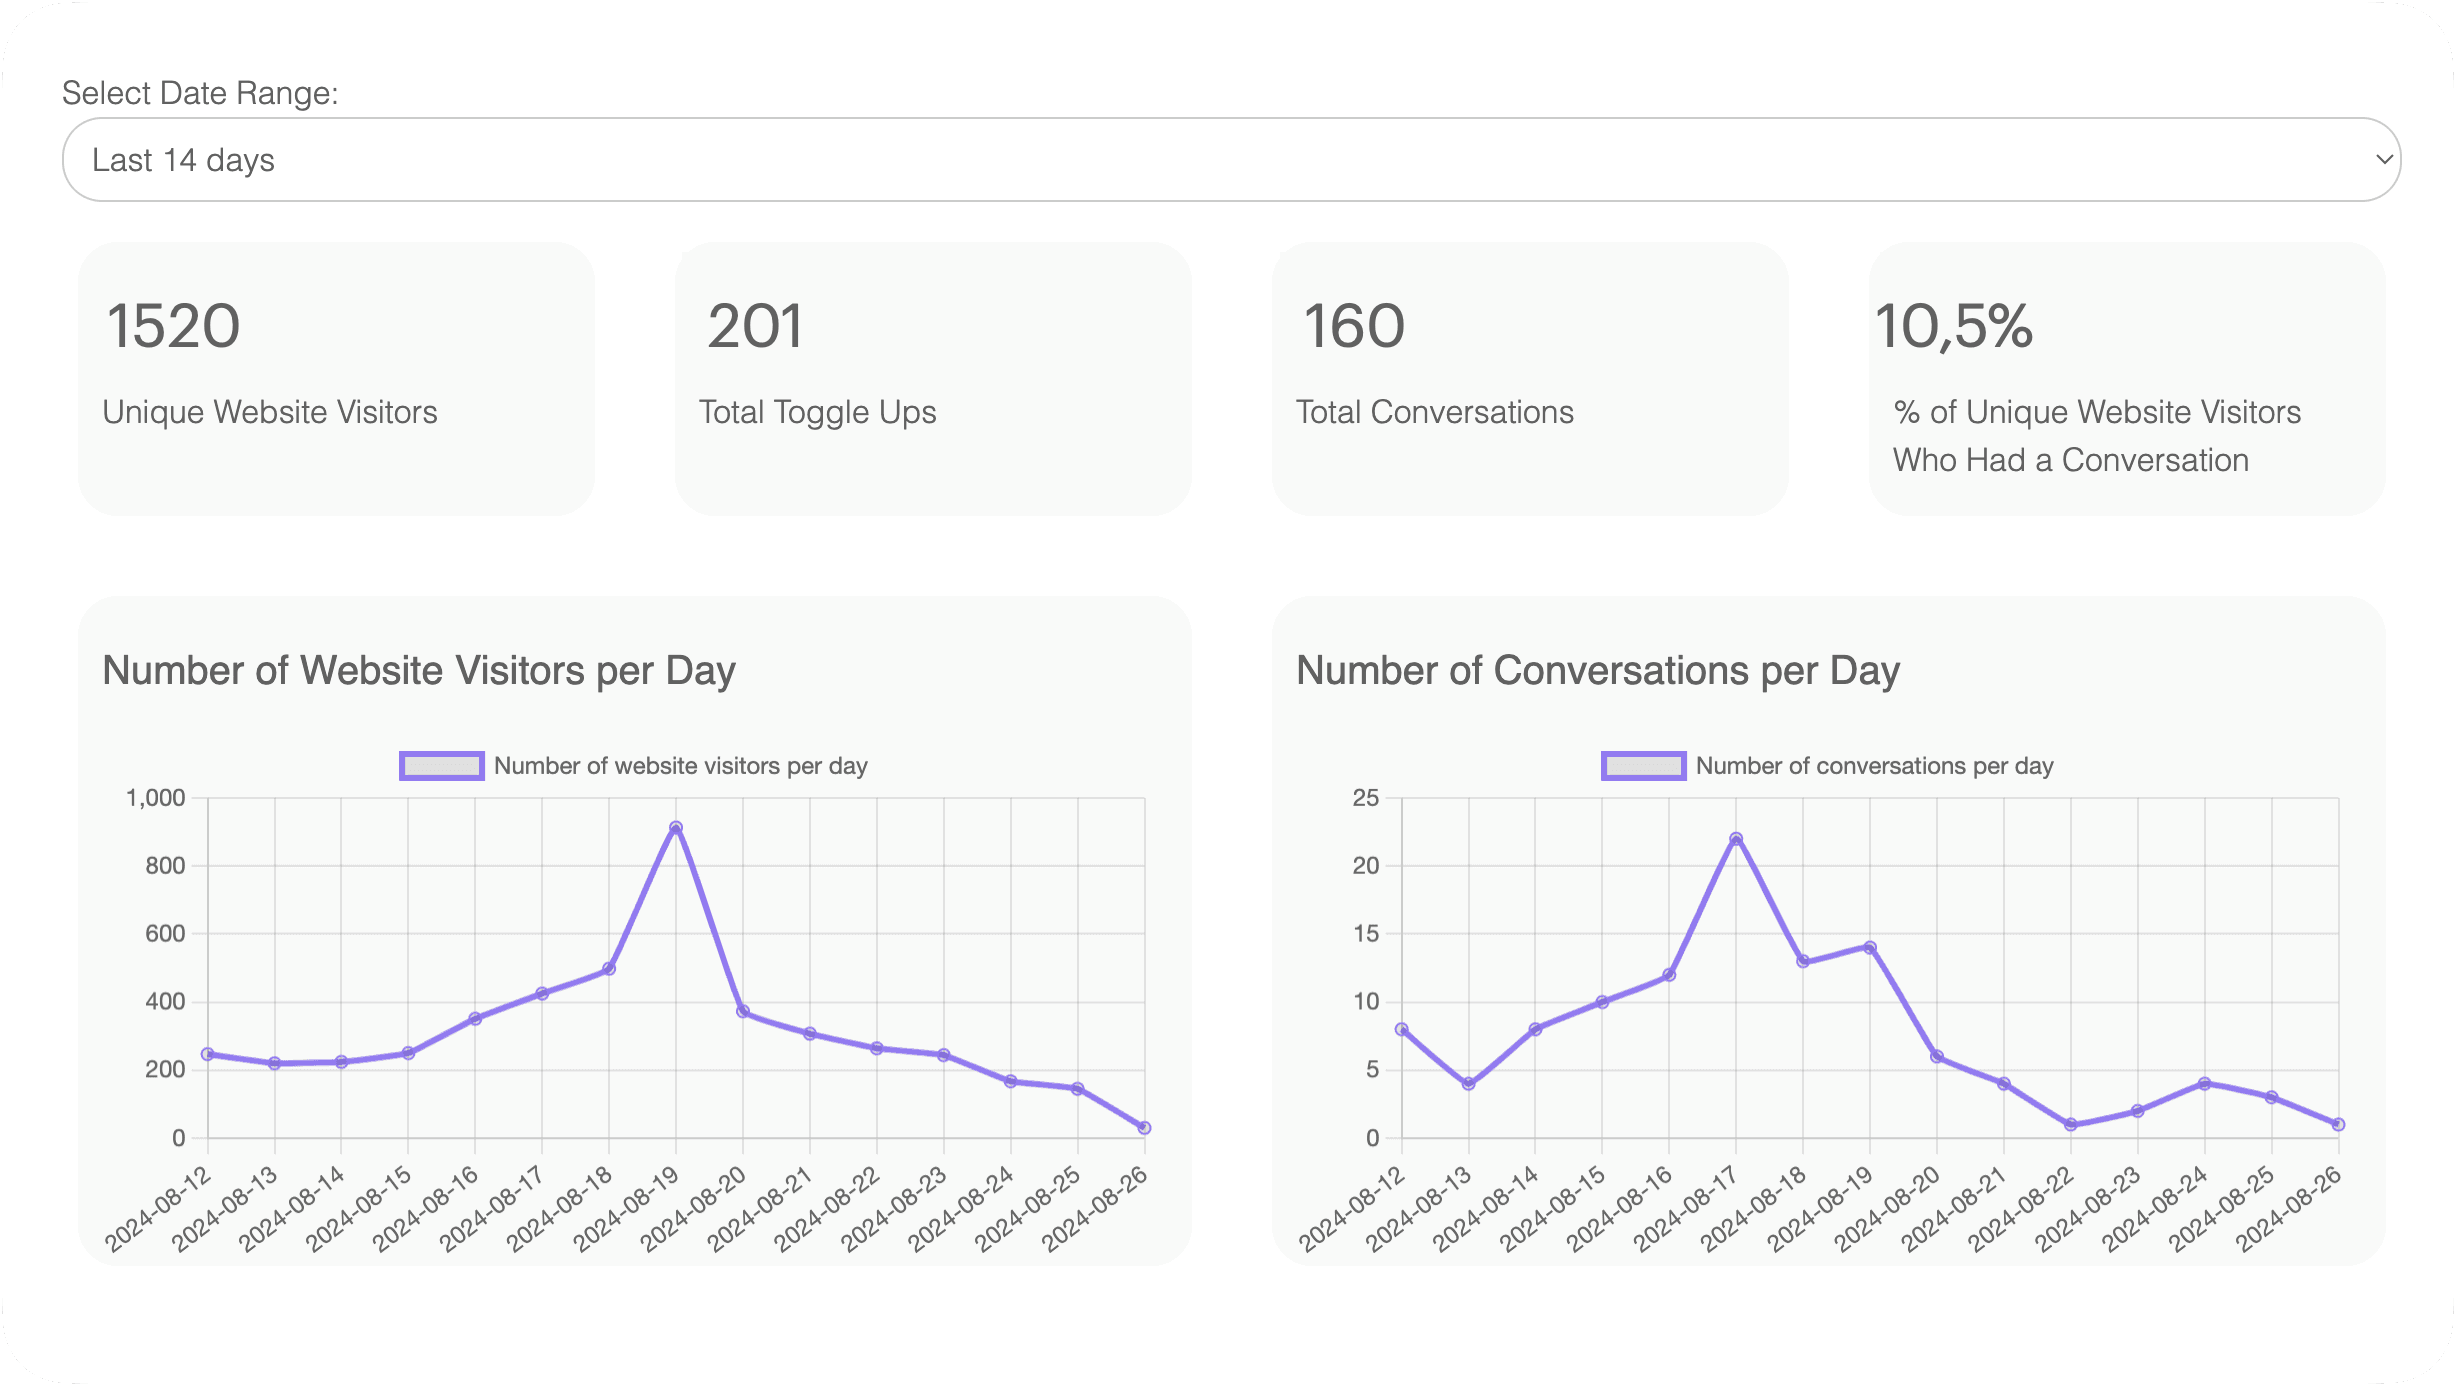Click the 201 Total Toggle Ups card

click(x=932, y=378)
